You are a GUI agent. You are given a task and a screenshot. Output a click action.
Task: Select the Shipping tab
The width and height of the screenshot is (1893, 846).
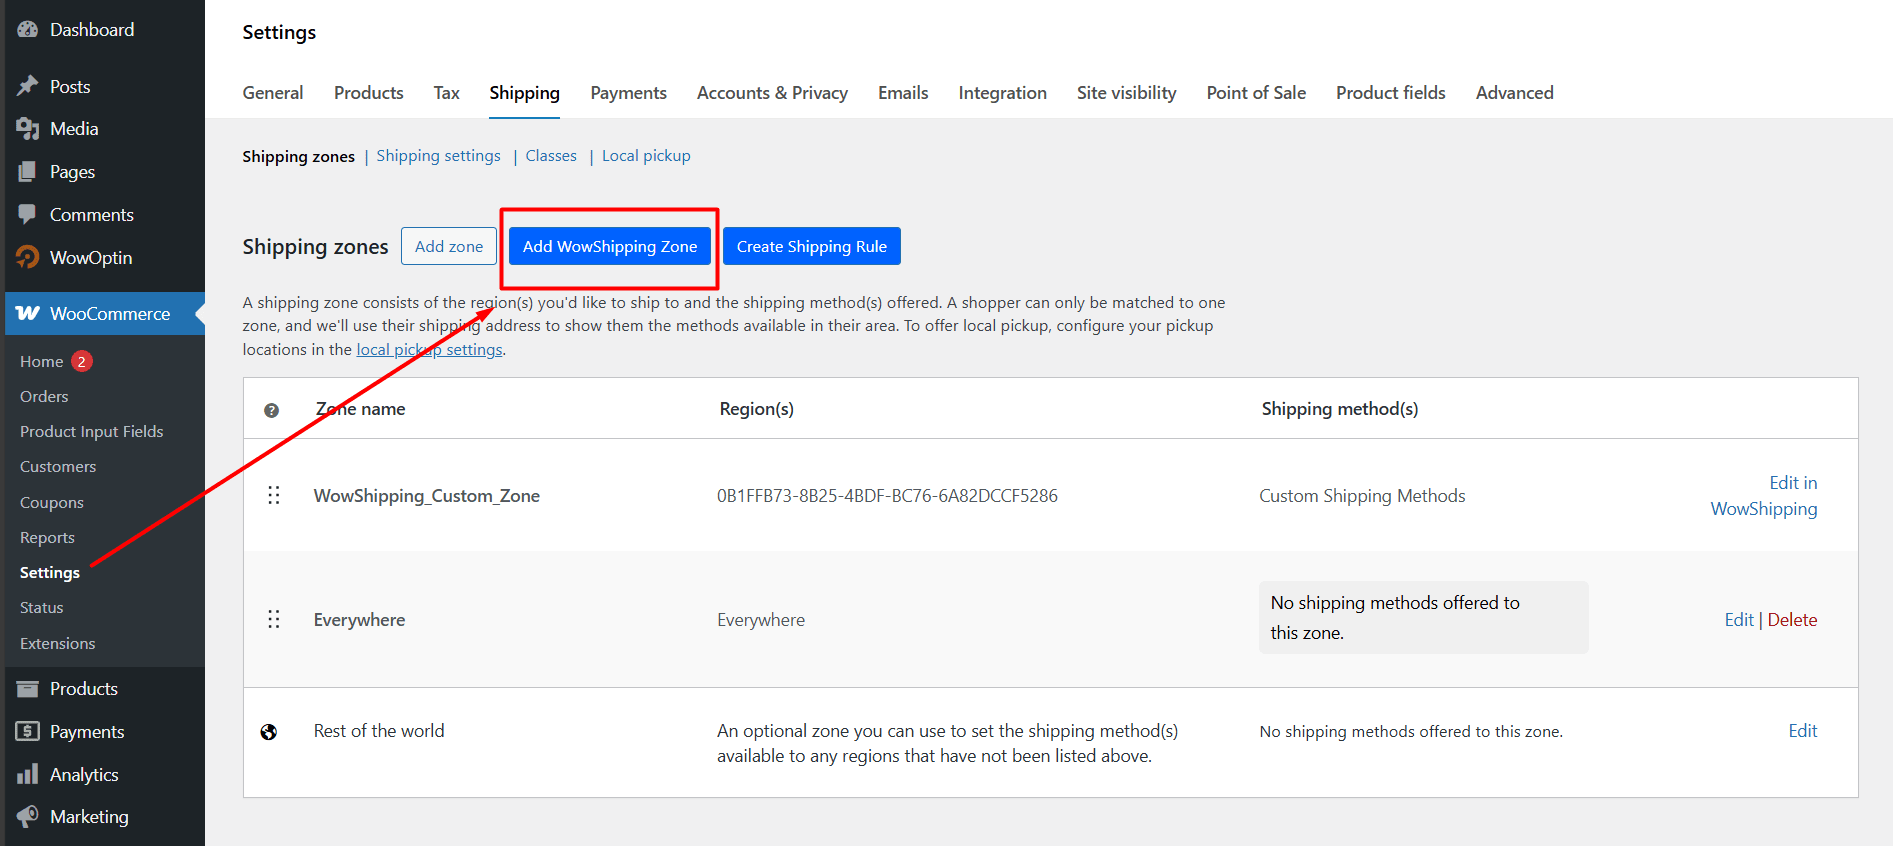(x=525, y=93)
